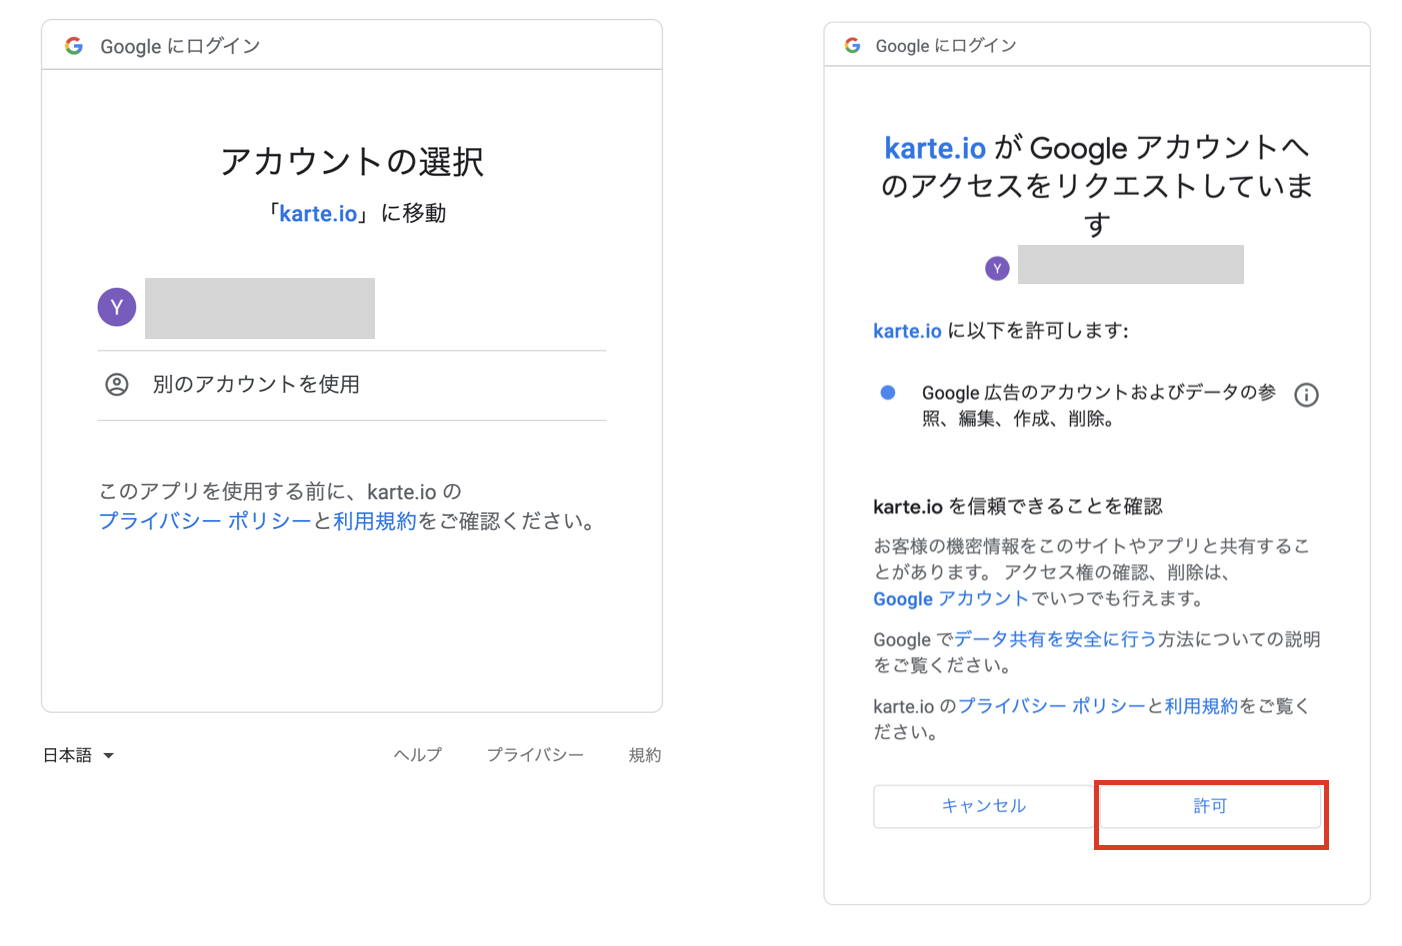Screen dimensions: 1402x946
Task: Click the blue bullet beside Google 広告 permission
Action: click(887, 392)
